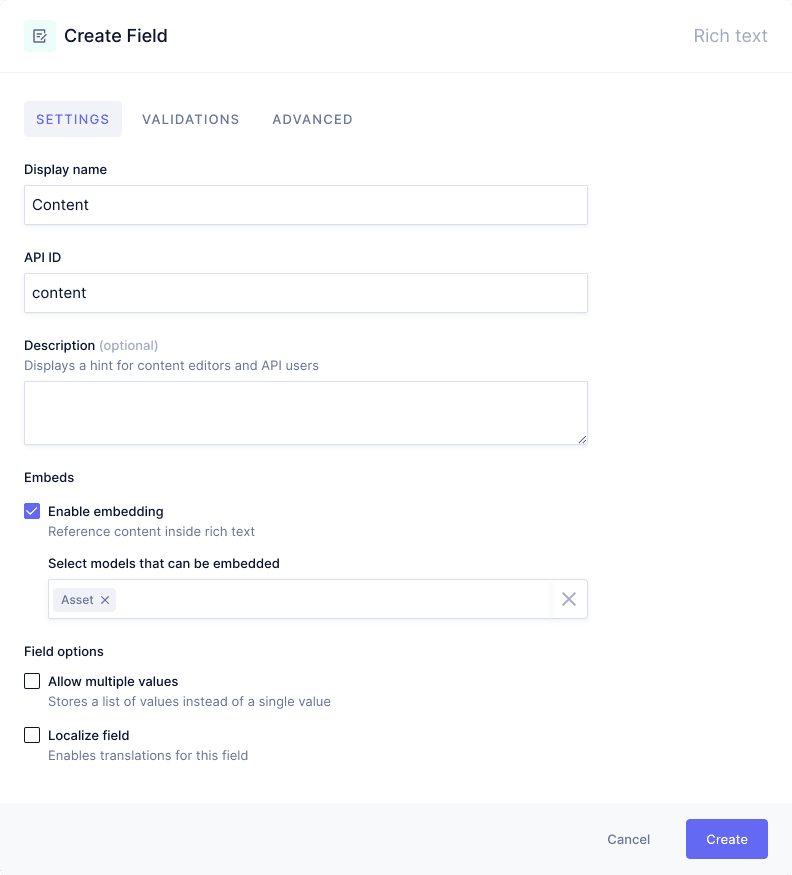792x875 pixels.
Task: Click the description box resize handle
Action: (582, 441)
